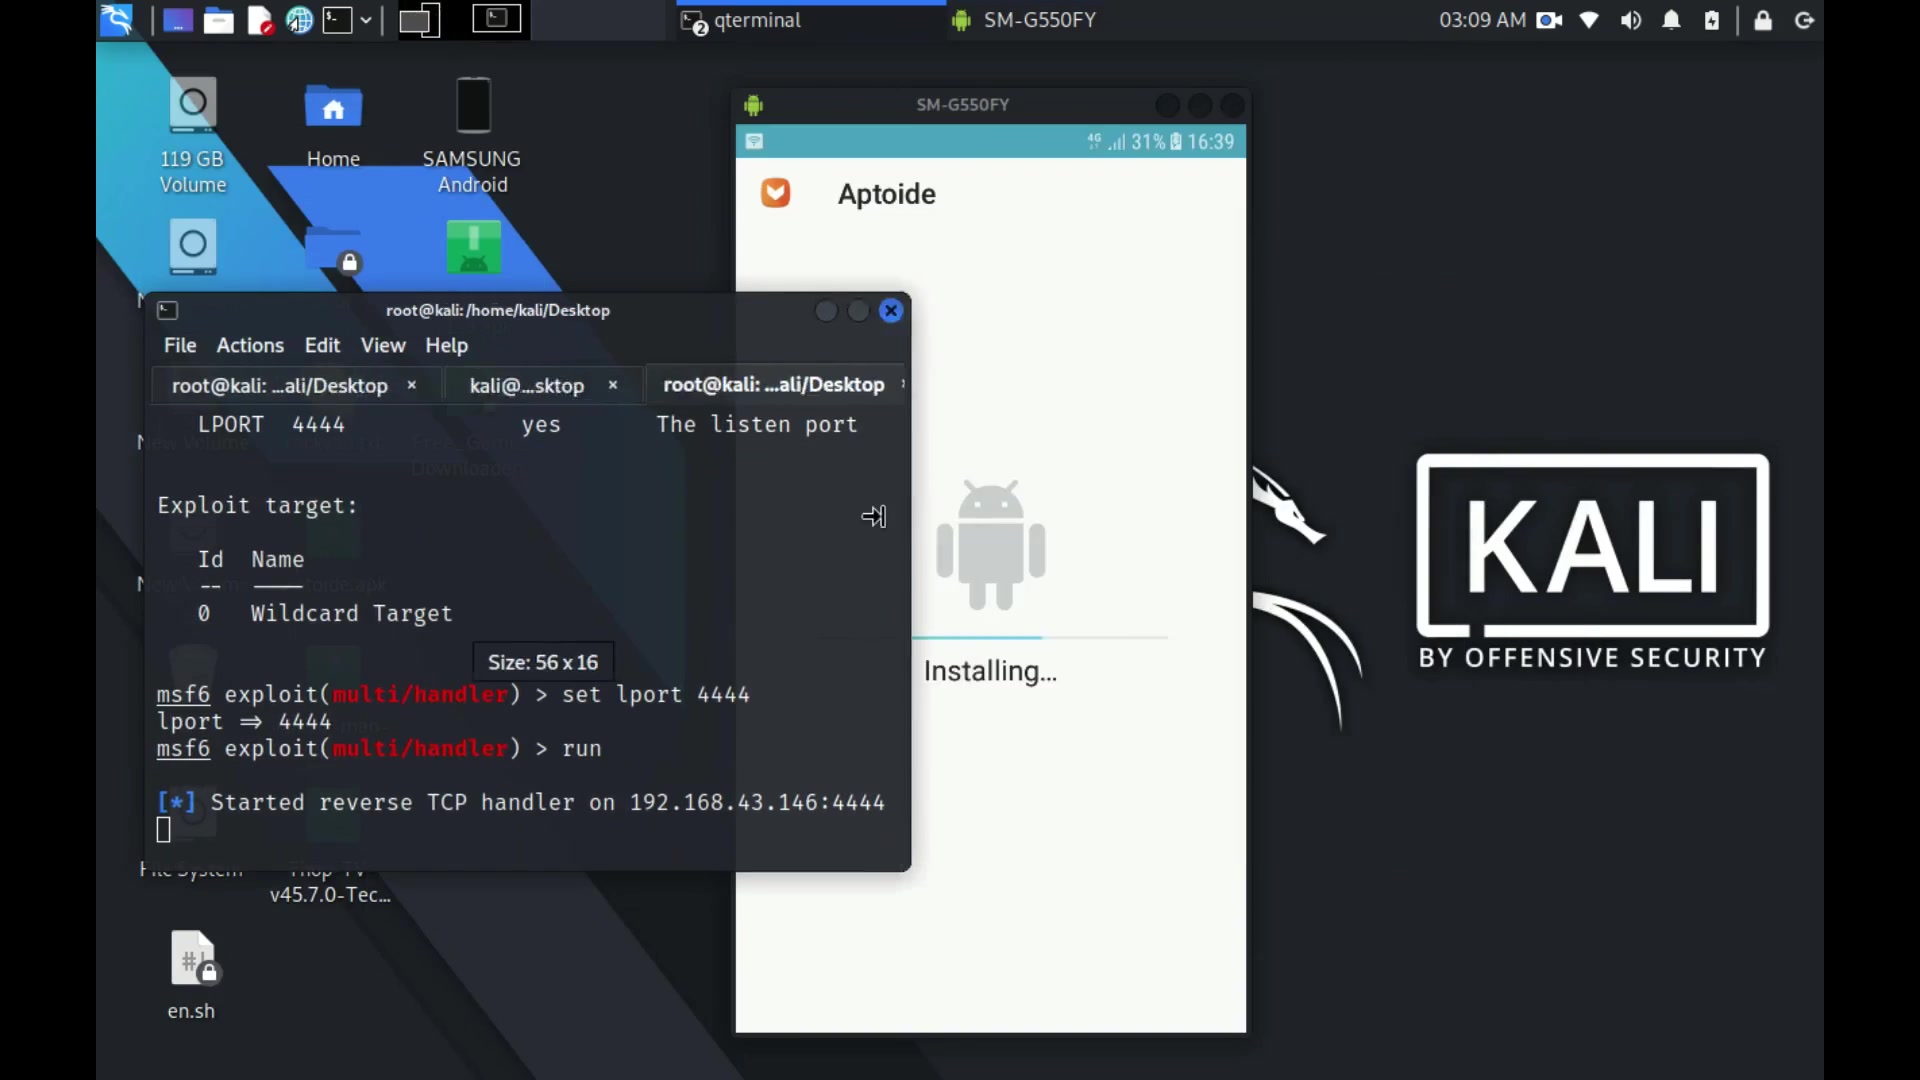The image size is (1920, 1080).
Task: Open the Home folder desktop icon
Action: click(333, 125)
